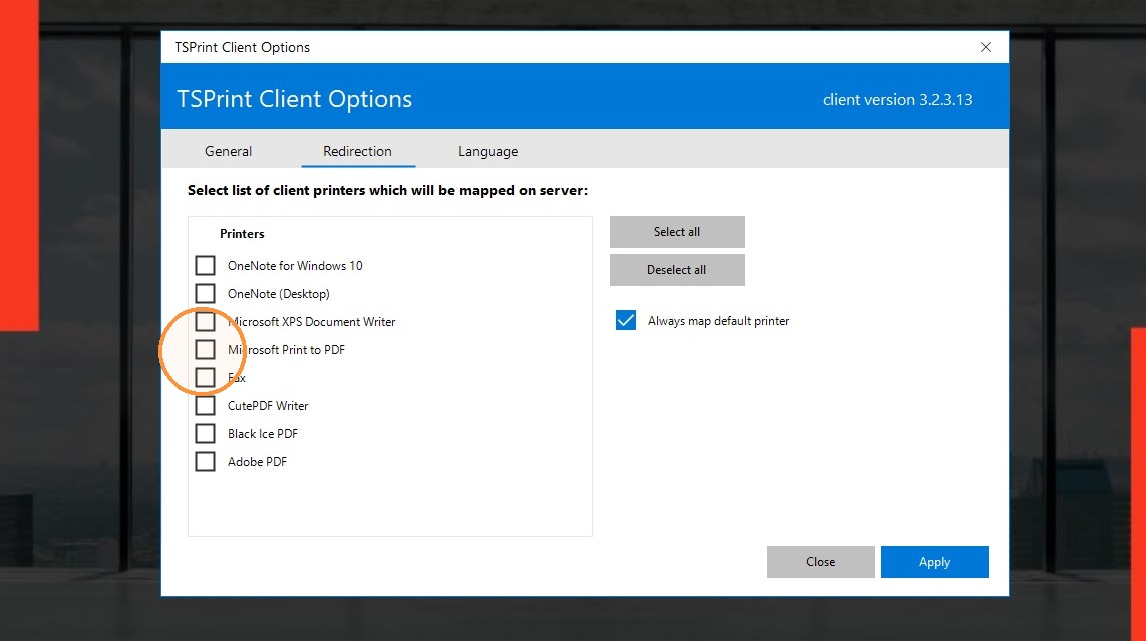The height and width of the screenshot is (641, 1146).
Task: Click the OneNote (Desktop) label text
Action: 278,294
